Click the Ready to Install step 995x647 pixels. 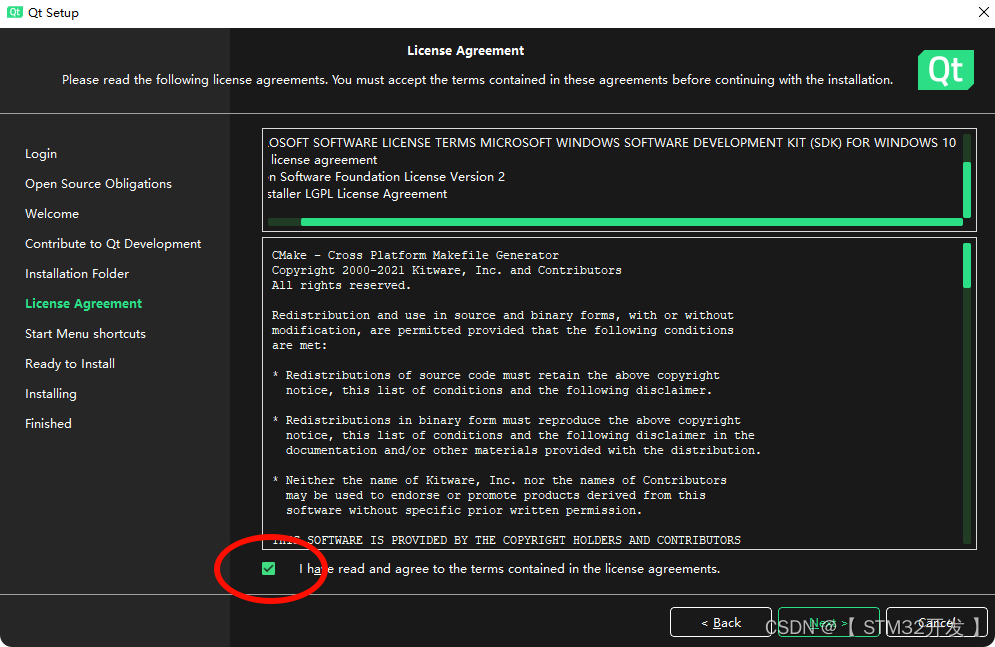pyautogui.click(x=70, y=363)
